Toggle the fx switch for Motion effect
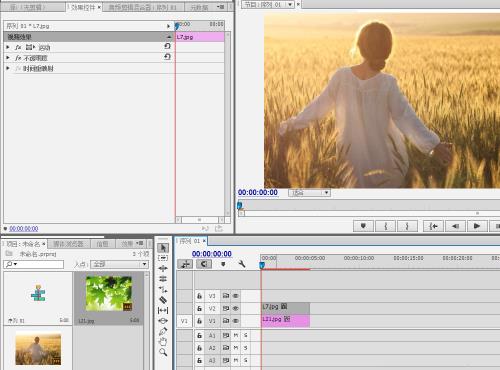Screen dimensions: 500x370 (x=18, y=48)
